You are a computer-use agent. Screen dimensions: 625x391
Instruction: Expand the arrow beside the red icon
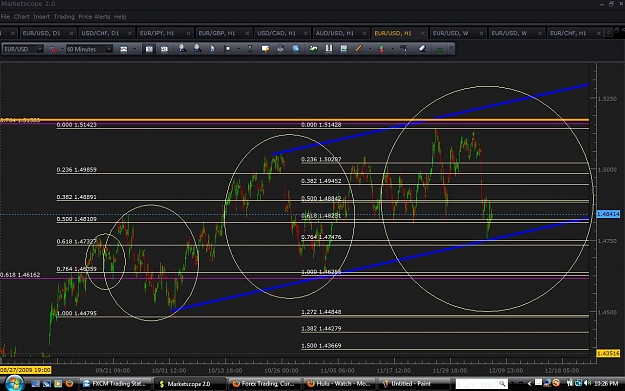tap(62, 49)
